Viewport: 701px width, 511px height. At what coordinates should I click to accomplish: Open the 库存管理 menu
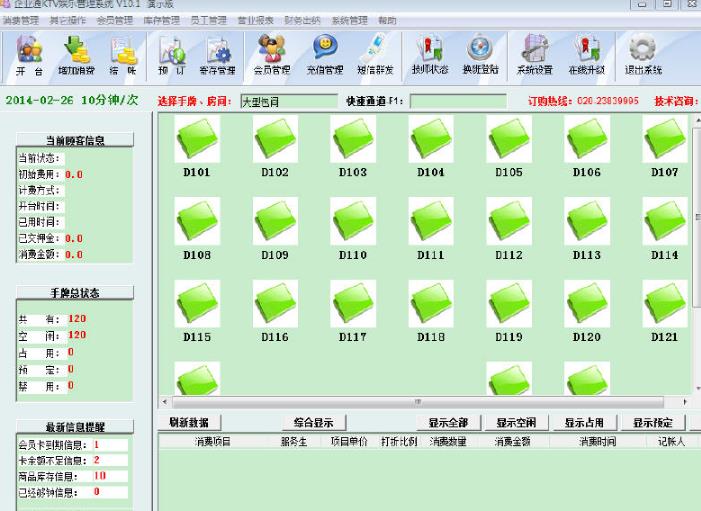[x=161, y=21]
